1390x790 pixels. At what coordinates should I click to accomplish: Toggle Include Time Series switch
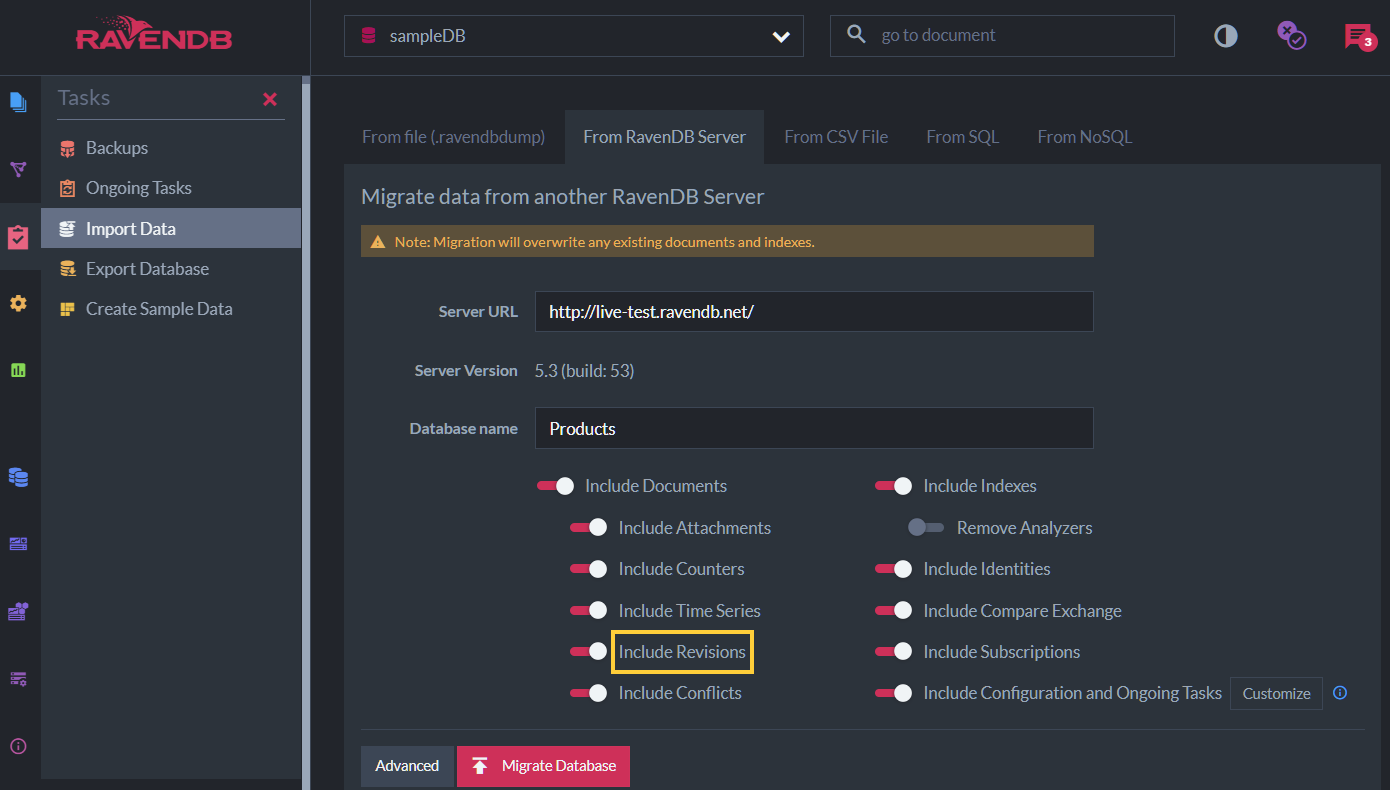pos(588,611)
